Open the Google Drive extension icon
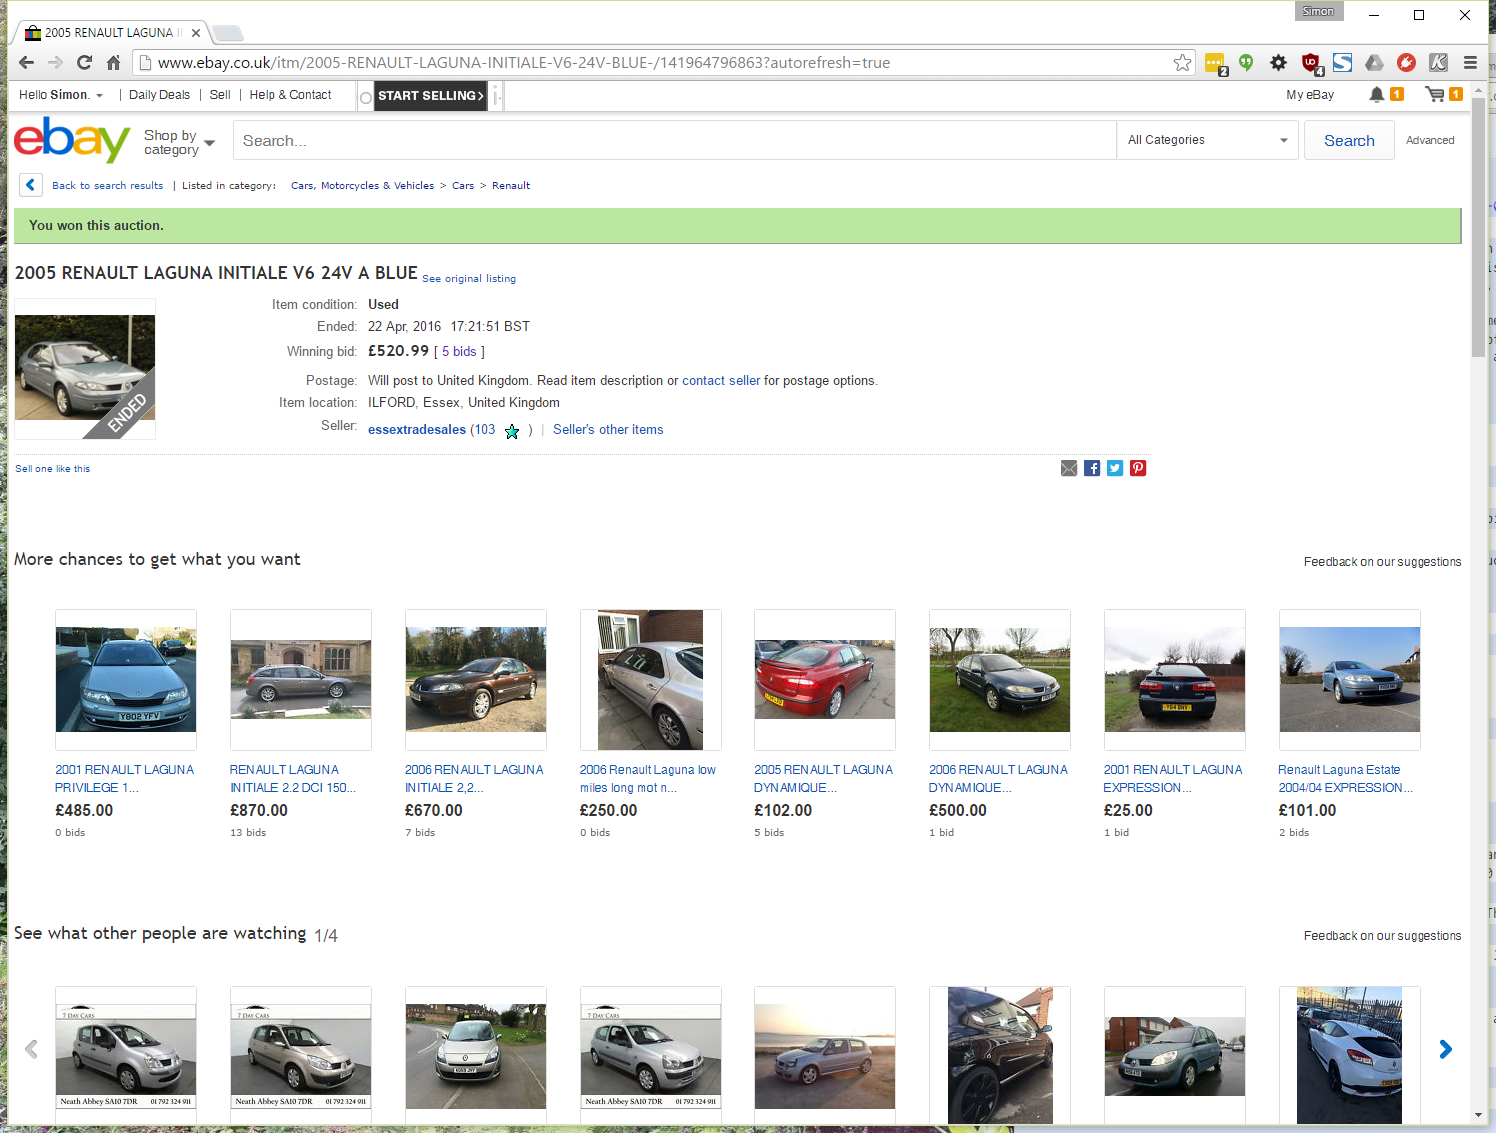Screen dimensions: 1496x1133 1375,62
